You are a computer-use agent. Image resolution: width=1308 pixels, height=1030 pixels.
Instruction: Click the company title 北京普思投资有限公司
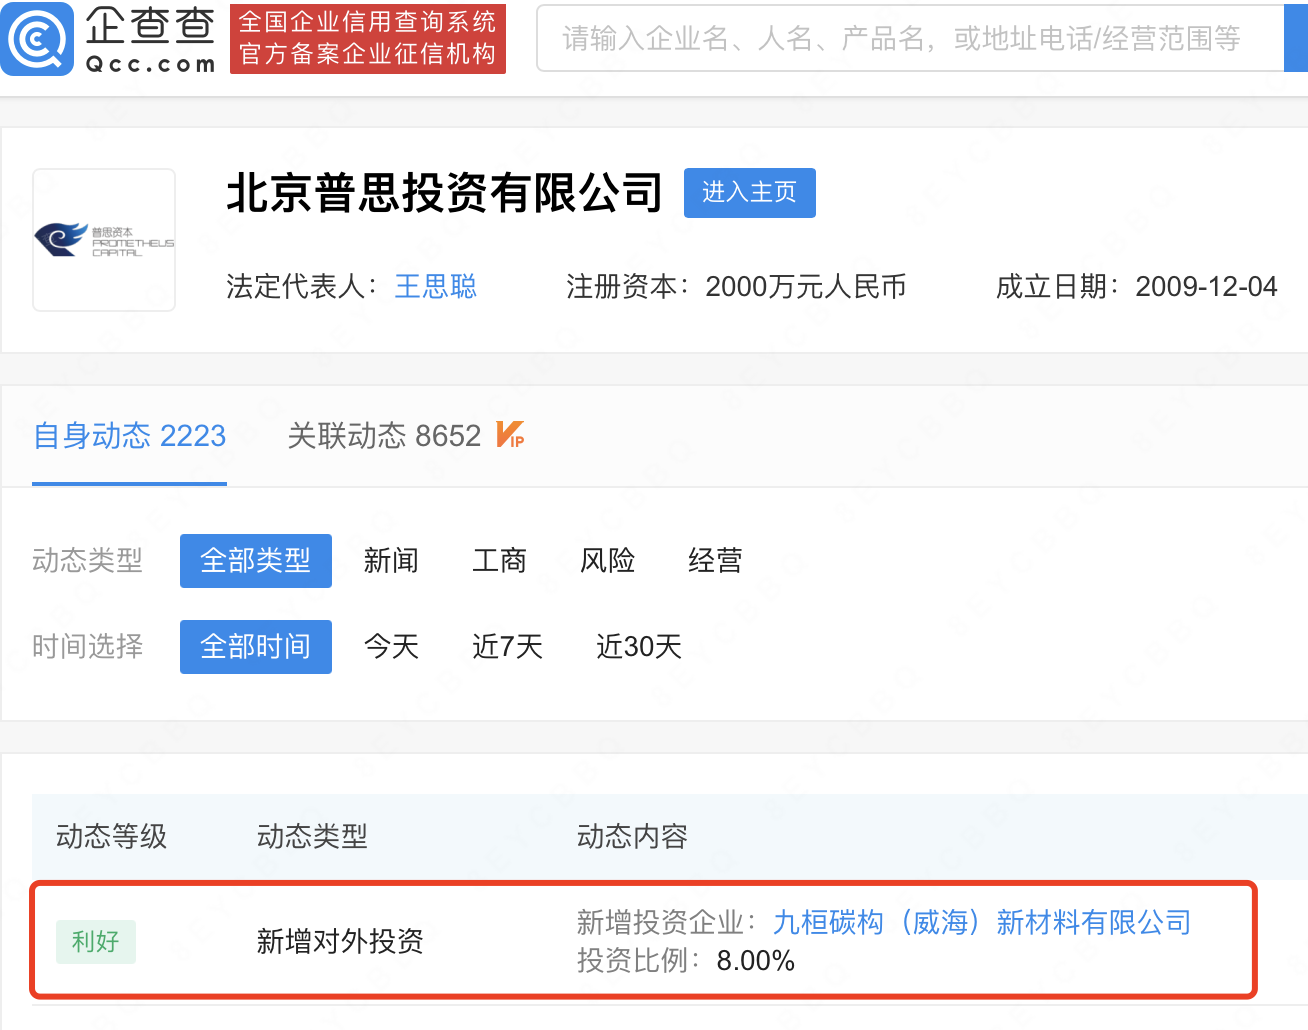(x=444, y=193)
